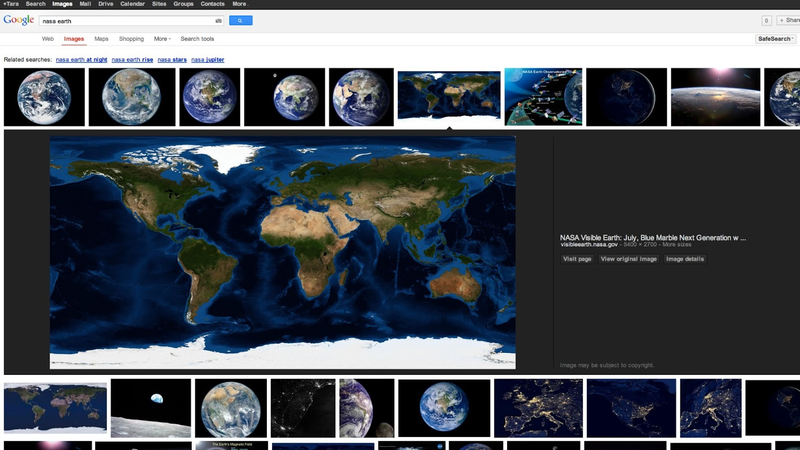This screenshot has height=450, width=800.
Task: Open Groups in the top black bar
Action: coord(183,4)
